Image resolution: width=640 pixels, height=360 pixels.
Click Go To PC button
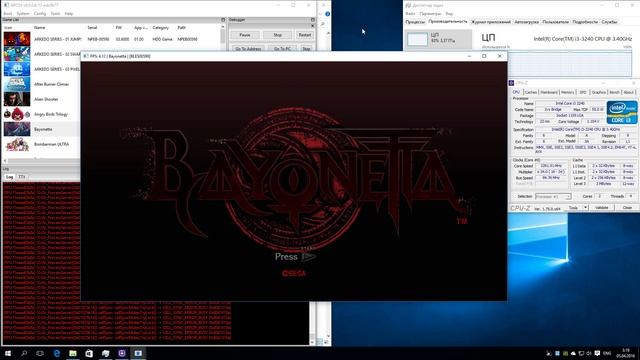point(282,49)
